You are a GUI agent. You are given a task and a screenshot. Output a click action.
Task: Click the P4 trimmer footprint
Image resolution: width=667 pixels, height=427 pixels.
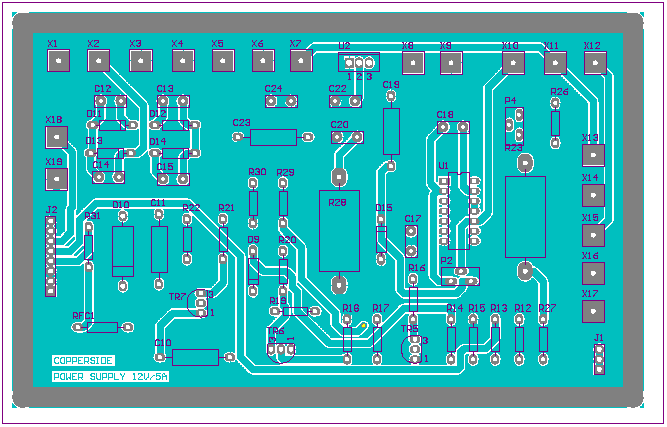pos(514,124)
